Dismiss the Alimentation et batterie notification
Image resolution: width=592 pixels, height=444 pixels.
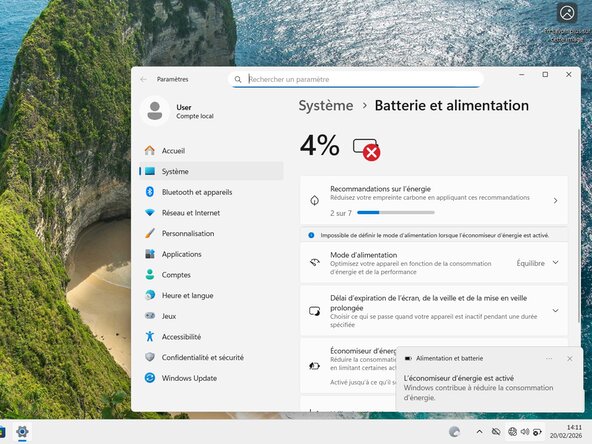(x=570, y=358)
